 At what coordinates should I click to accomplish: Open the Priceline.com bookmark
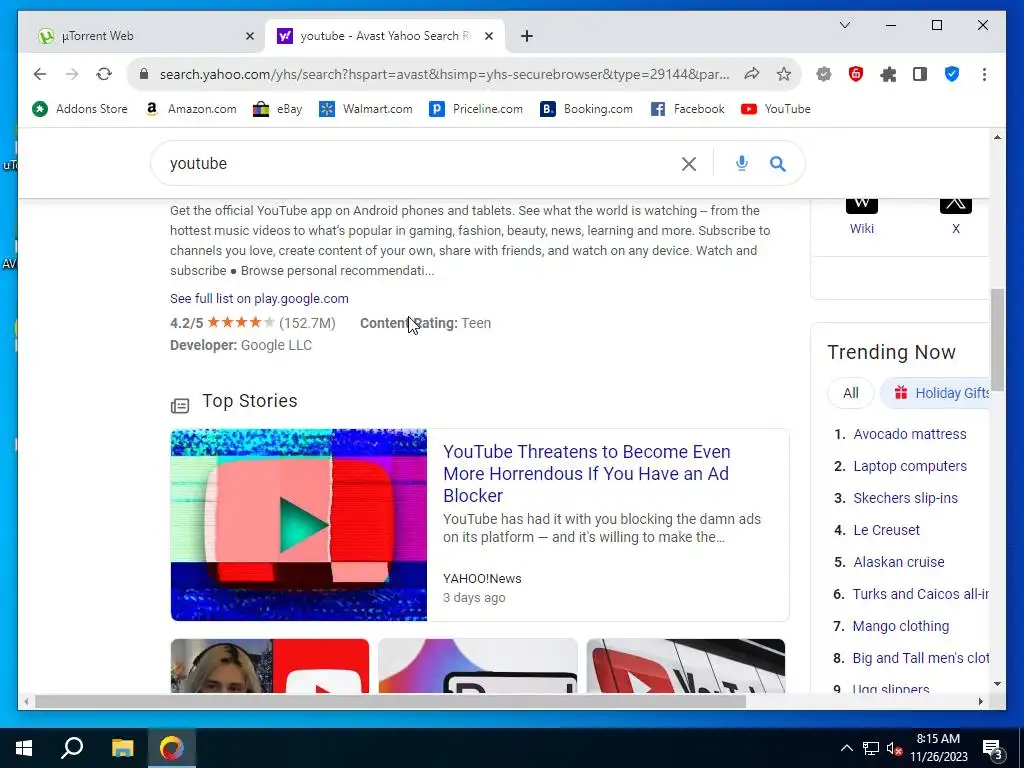(x=476, y=109)
